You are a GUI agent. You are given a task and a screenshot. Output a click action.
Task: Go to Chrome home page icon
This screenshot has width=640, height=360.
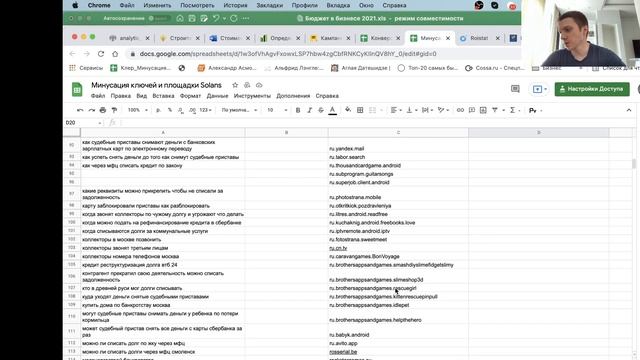[115, 54]
